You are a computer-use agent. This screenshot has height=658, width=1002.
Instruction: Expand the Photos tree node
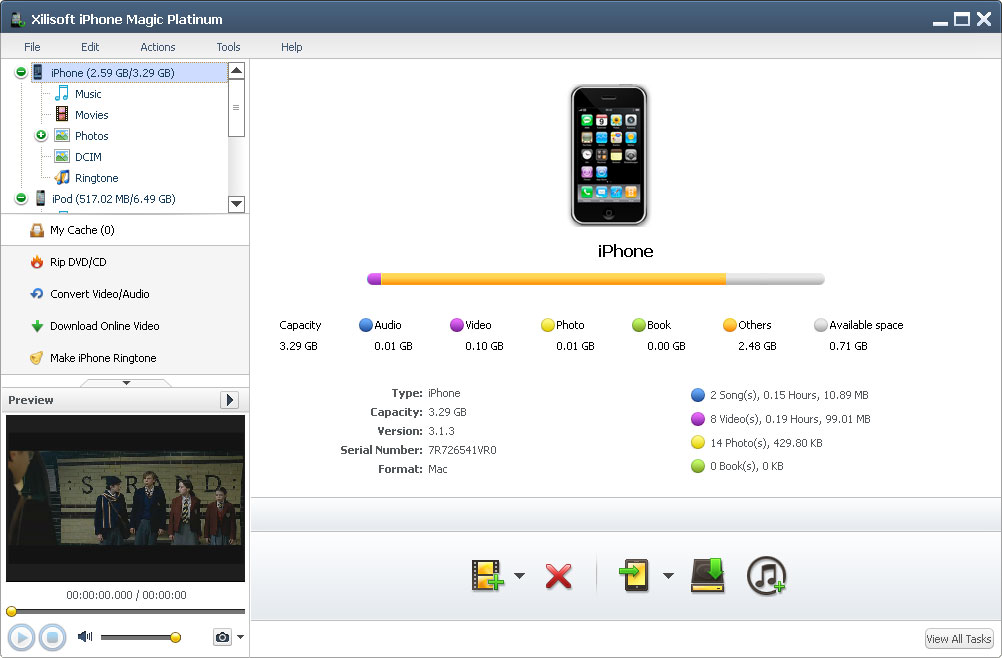pos(41,135)
